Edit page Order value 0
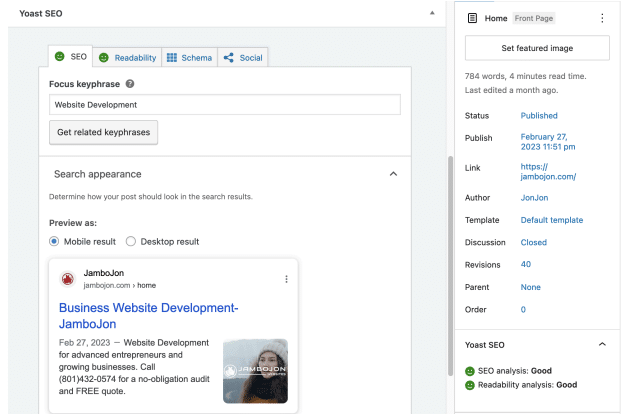The image size is (628, 414). pyautogui.click(x=523, y=309)
